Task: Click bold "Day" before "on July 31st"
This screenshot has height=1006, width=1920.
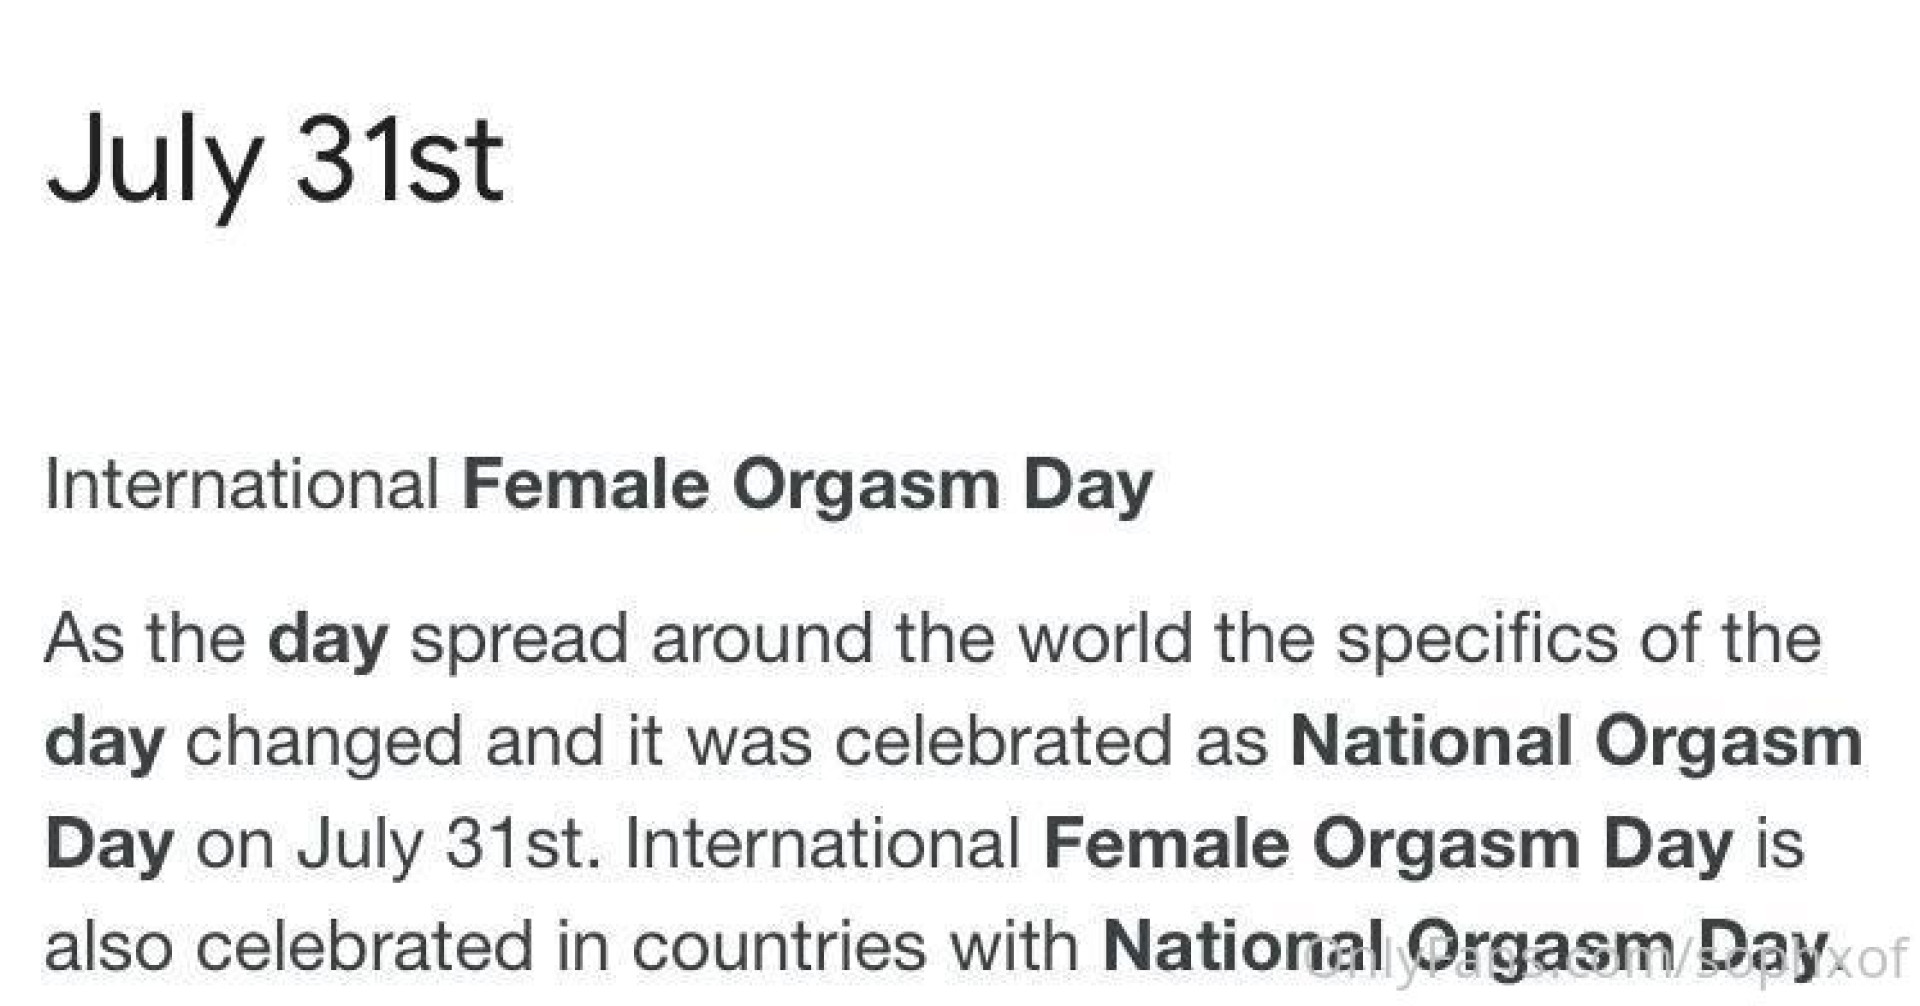Action: tap(110, 847)
